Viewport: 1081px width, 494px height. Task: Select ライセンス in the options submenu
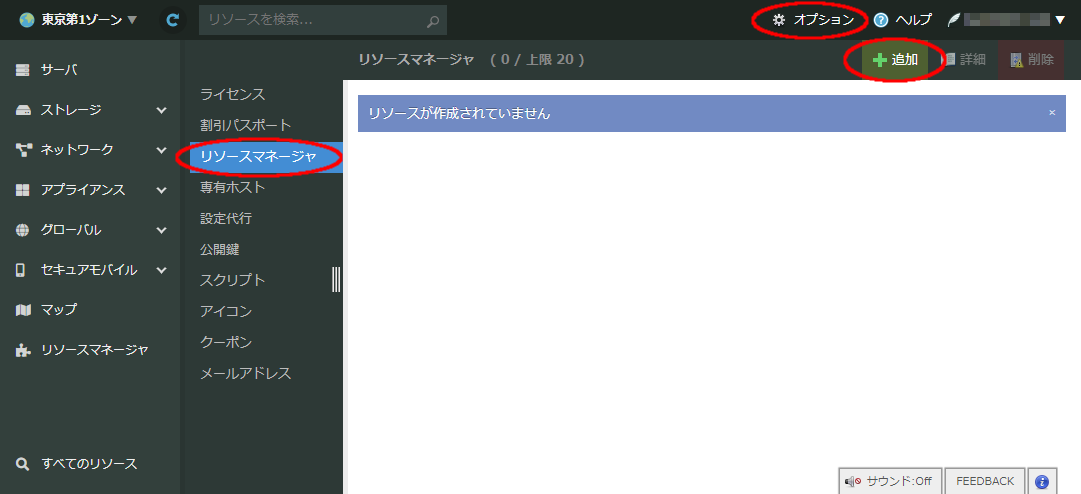click(232, 94)
